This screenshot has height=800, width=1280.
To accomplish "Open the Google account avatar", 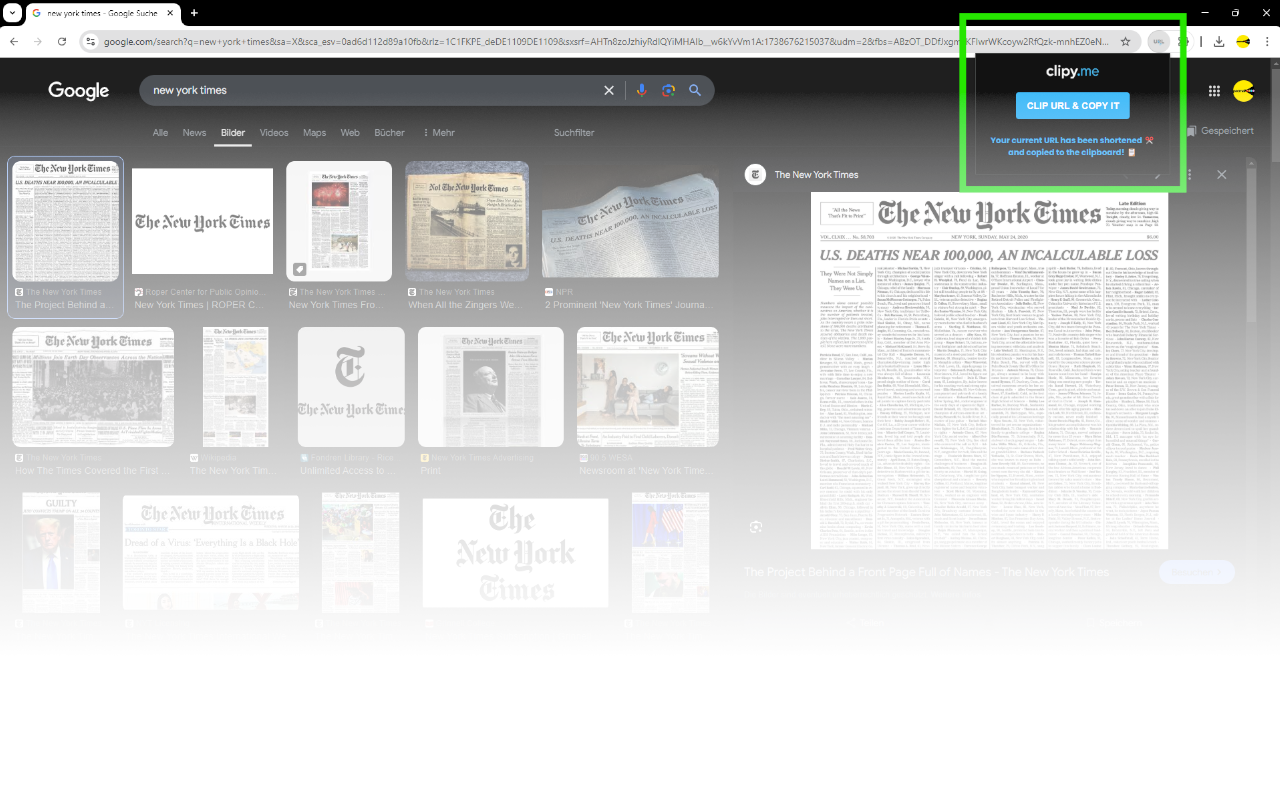I will click(1243, 91).
